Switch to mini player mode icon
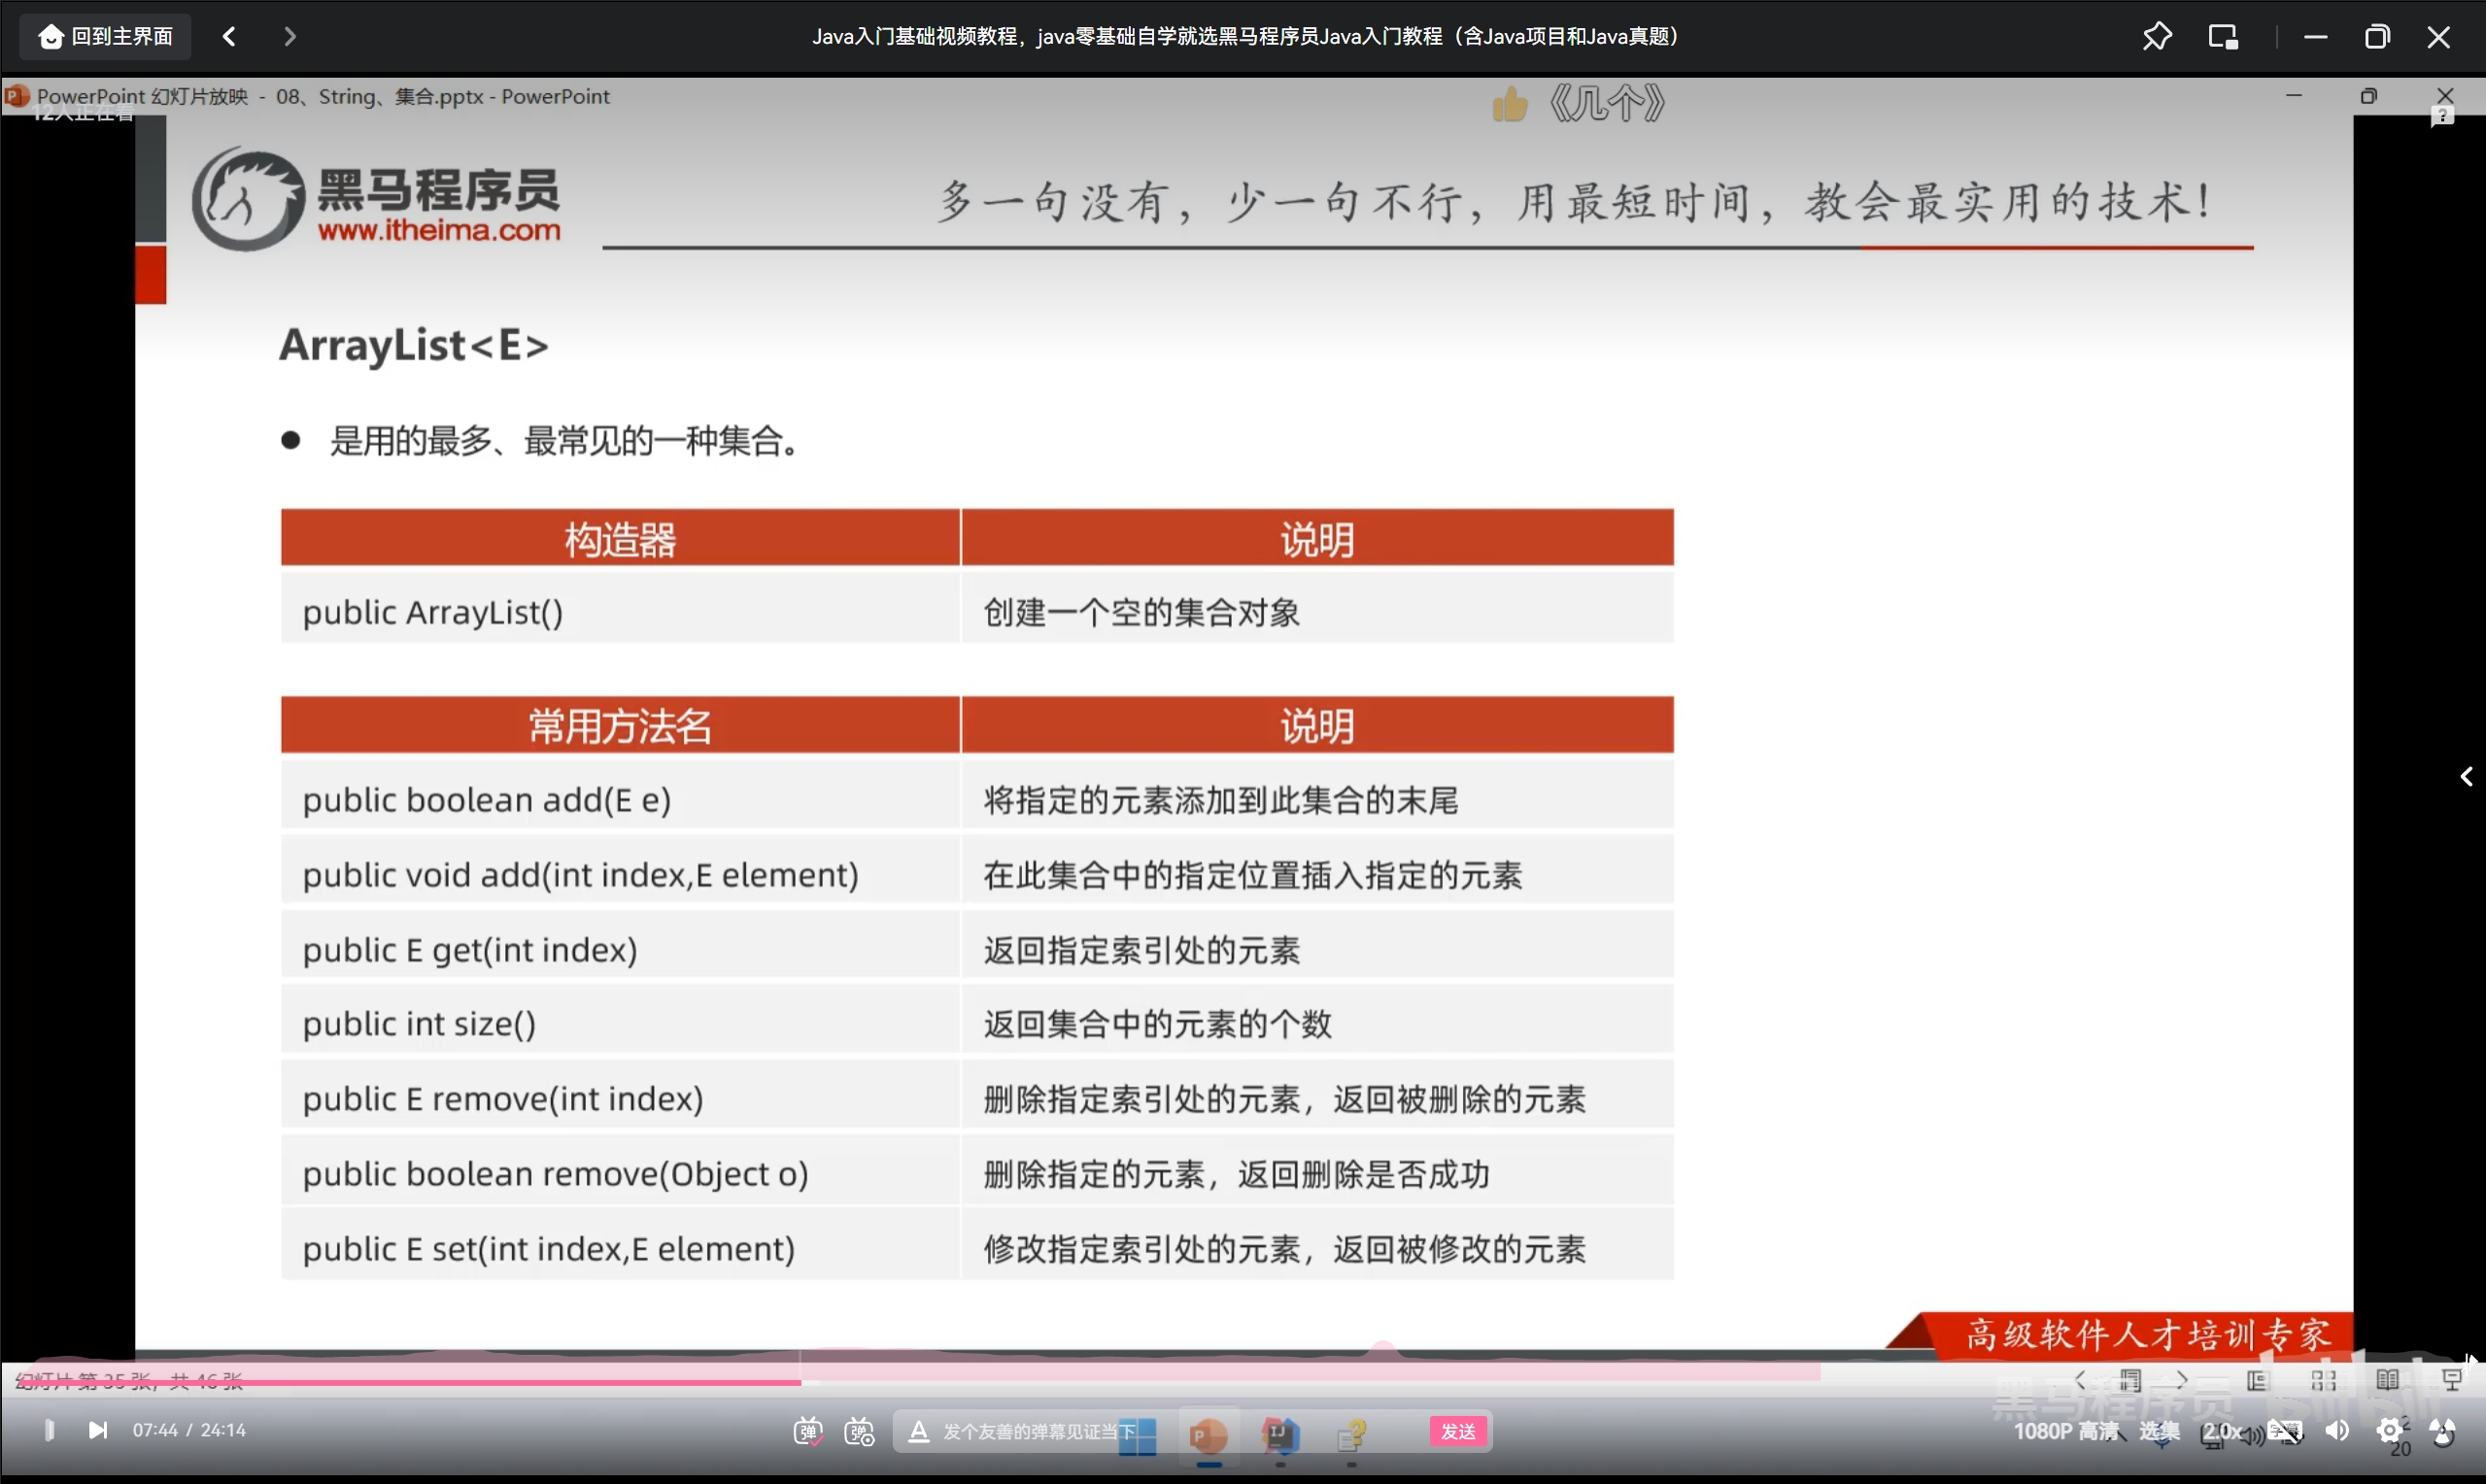This screenshot has height=1484, width=2486. pos(2222,36)
